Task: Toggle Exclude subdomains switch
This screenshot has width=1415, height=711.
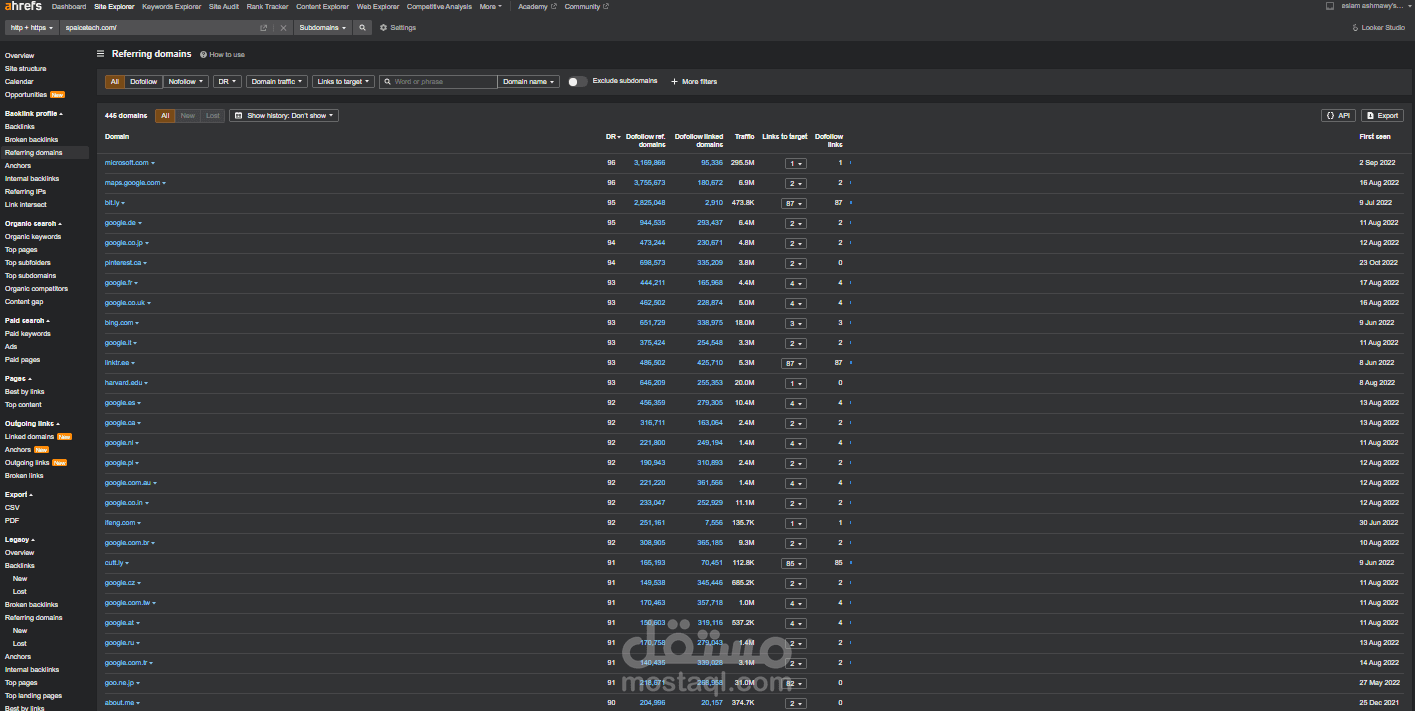Action: pyautogui.click(x=577, y=82)
